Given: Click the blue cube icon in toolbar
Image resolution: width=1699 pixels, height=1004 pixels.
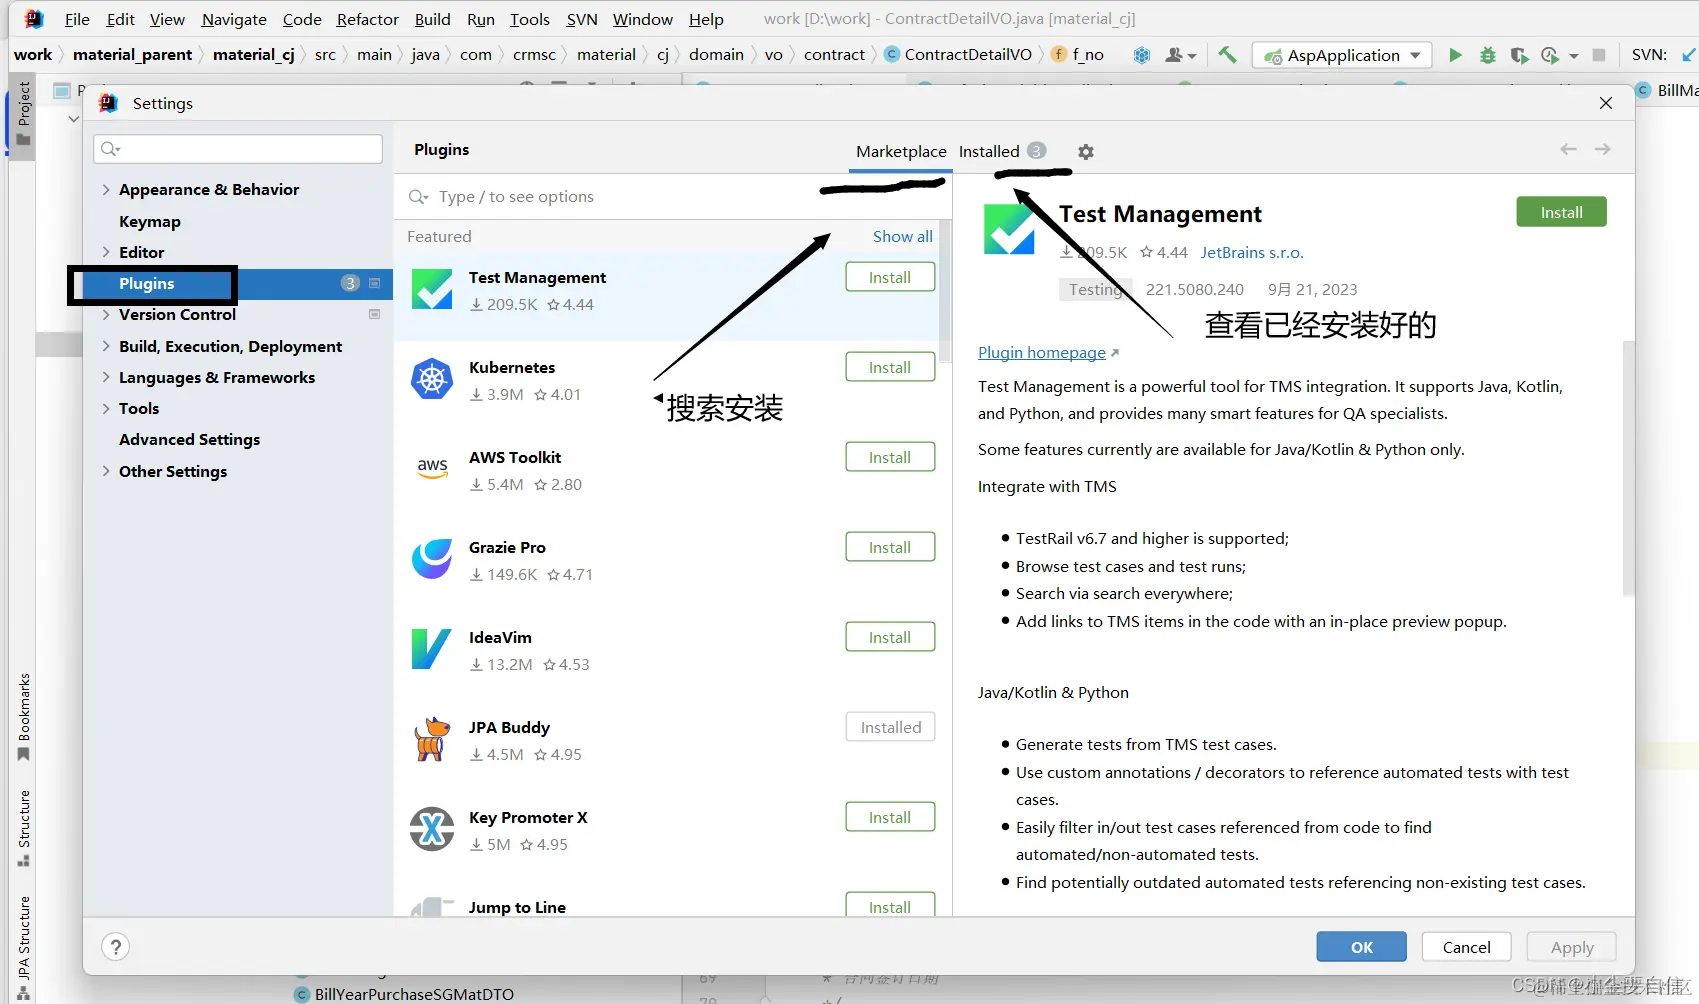Looking at the screenshot, I should 1142,55.
